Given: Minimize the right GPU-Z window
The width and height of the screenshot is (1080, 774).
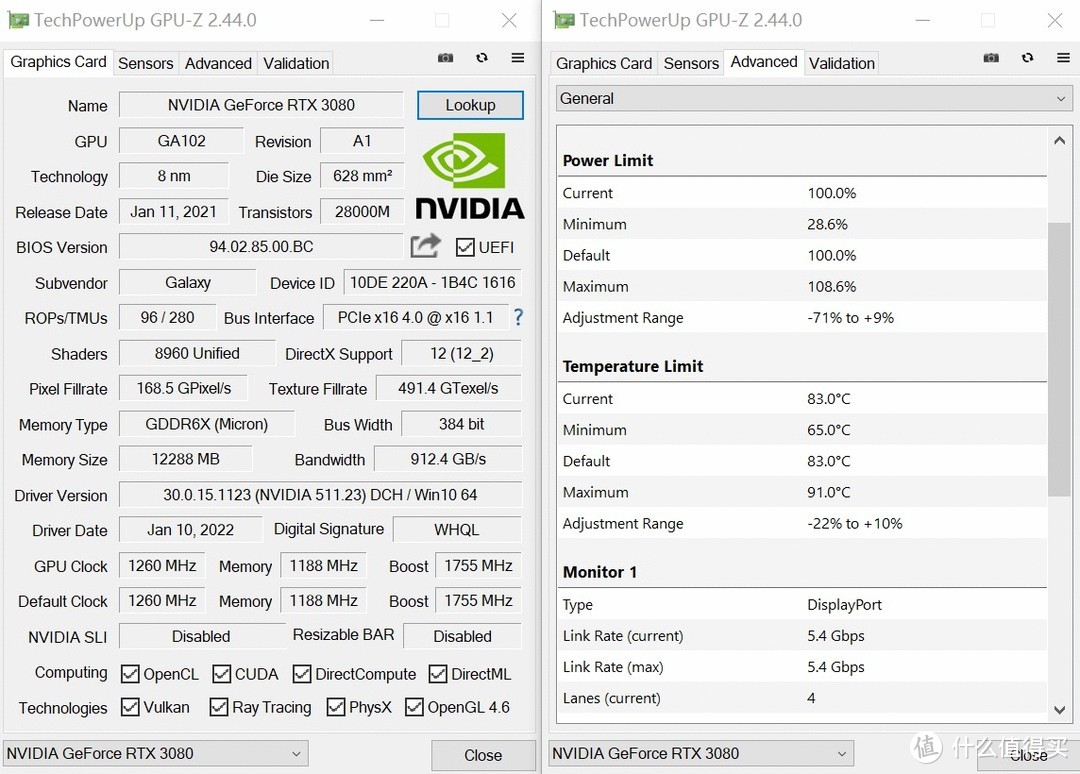Looking at the screenshot, I should click(x=922, y=21).
